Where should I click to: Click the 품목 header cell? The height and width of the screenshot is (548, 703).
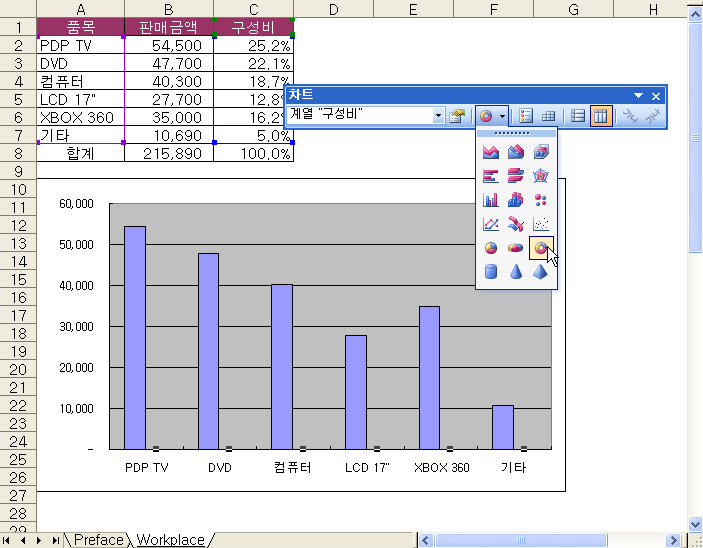pos(80,27)
